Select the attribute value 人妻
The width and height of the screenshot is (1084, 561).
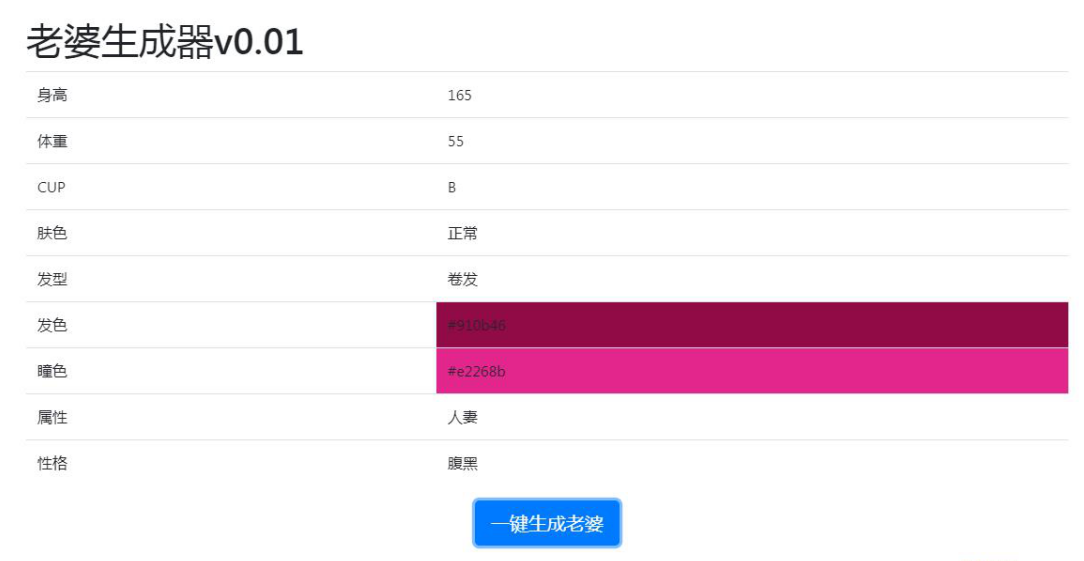[x=463, y=418]
